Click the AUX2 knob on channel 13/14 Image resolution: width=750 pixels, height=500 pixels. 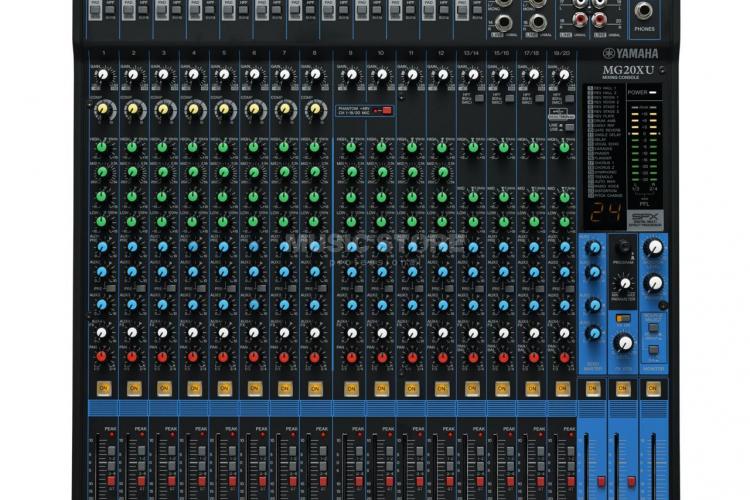[x=473, y=272]
